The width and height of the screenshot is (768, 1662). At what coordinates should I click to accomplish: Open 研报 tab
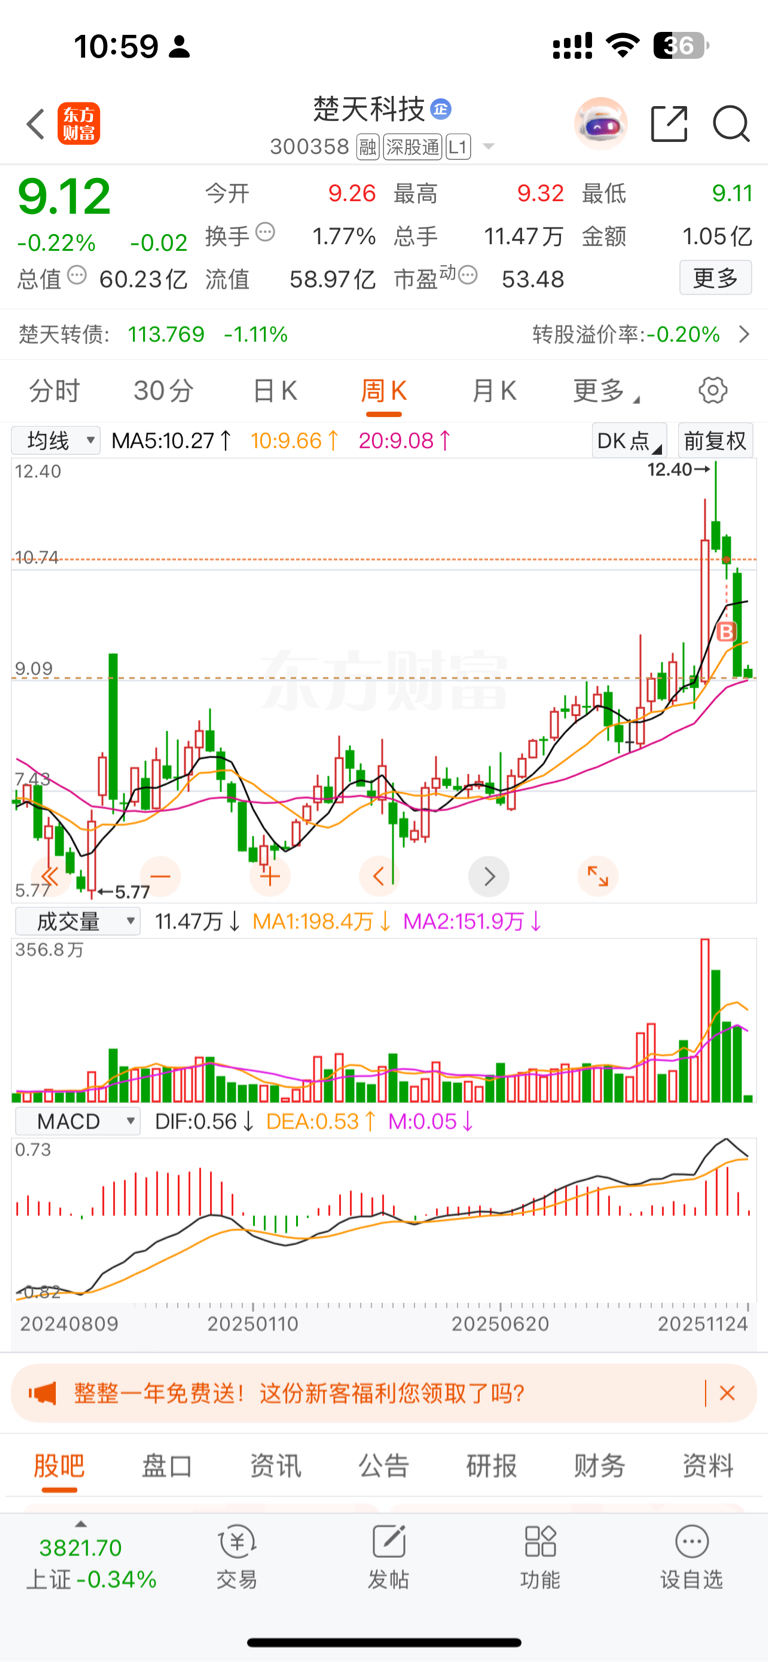(x=492, y=1466)
